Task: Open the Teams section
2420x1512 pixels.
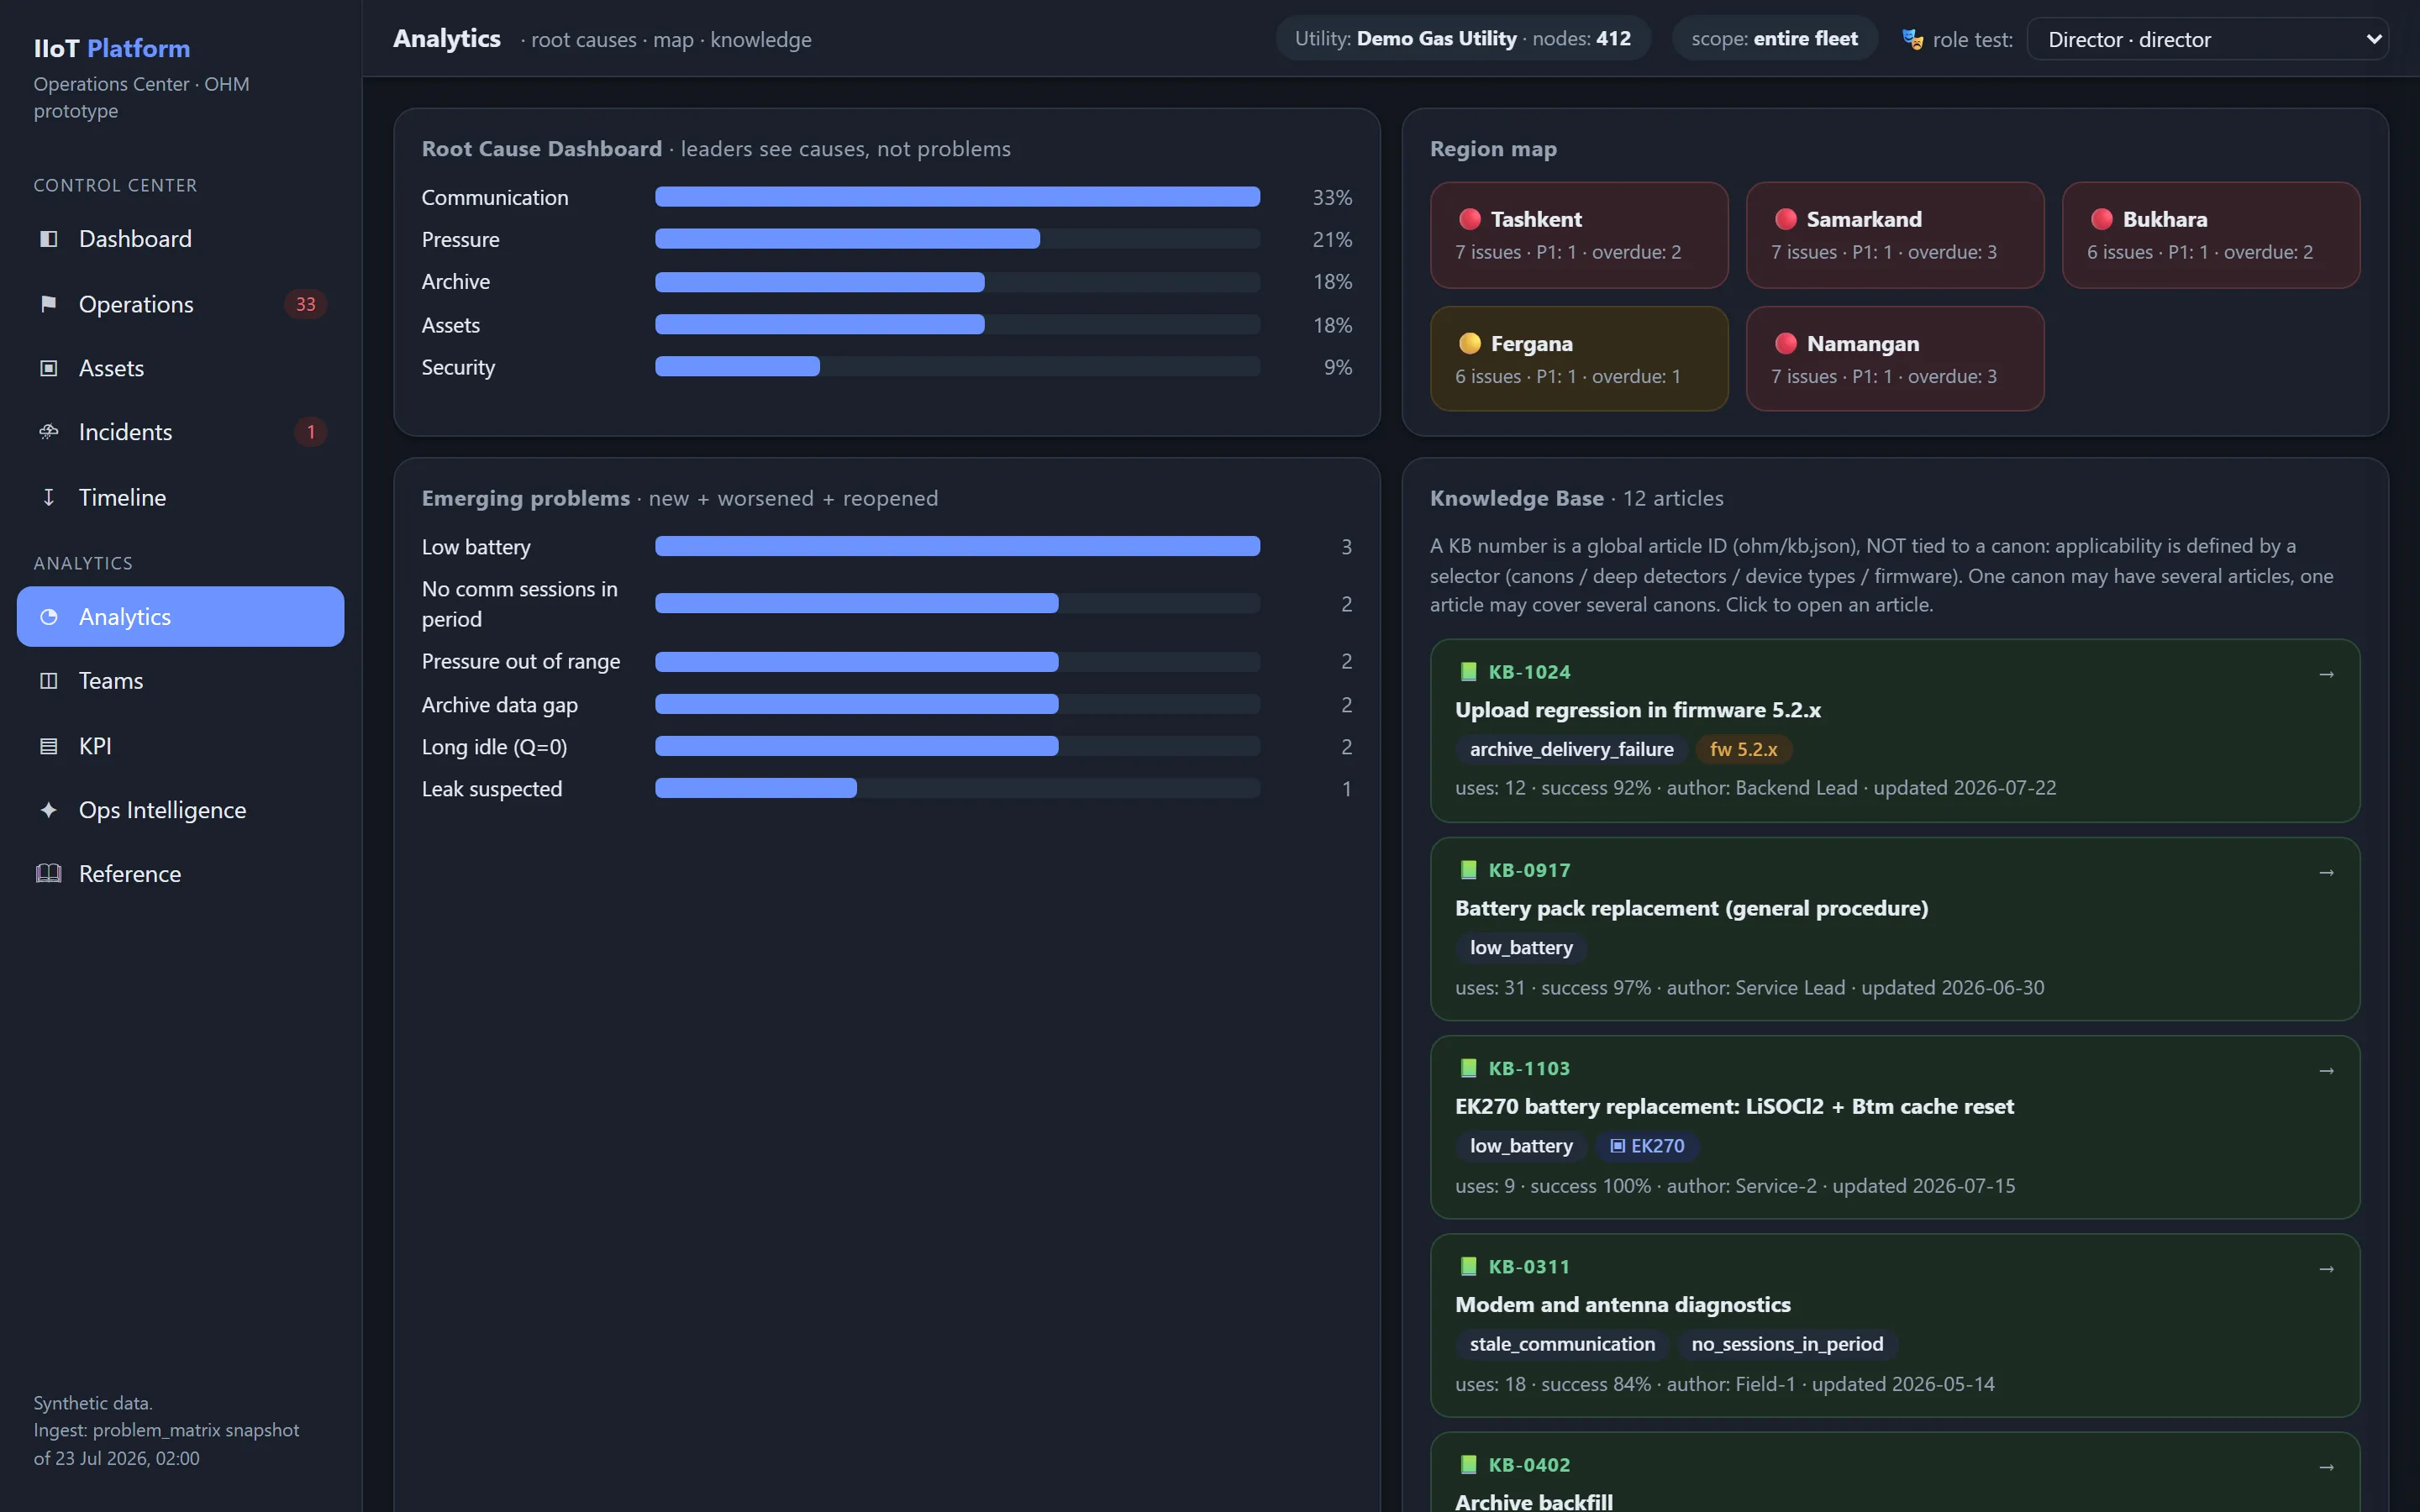Action: point(180,681)
